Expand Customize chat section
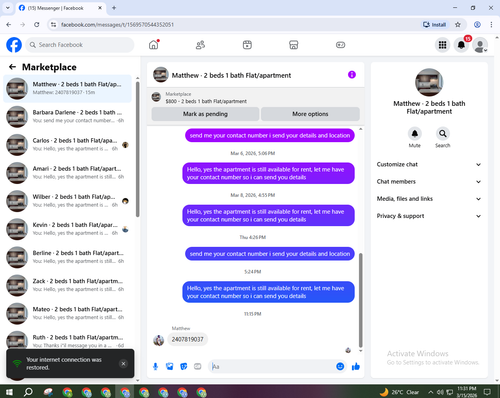The image size is (500, 398). [x=429, y=164]
